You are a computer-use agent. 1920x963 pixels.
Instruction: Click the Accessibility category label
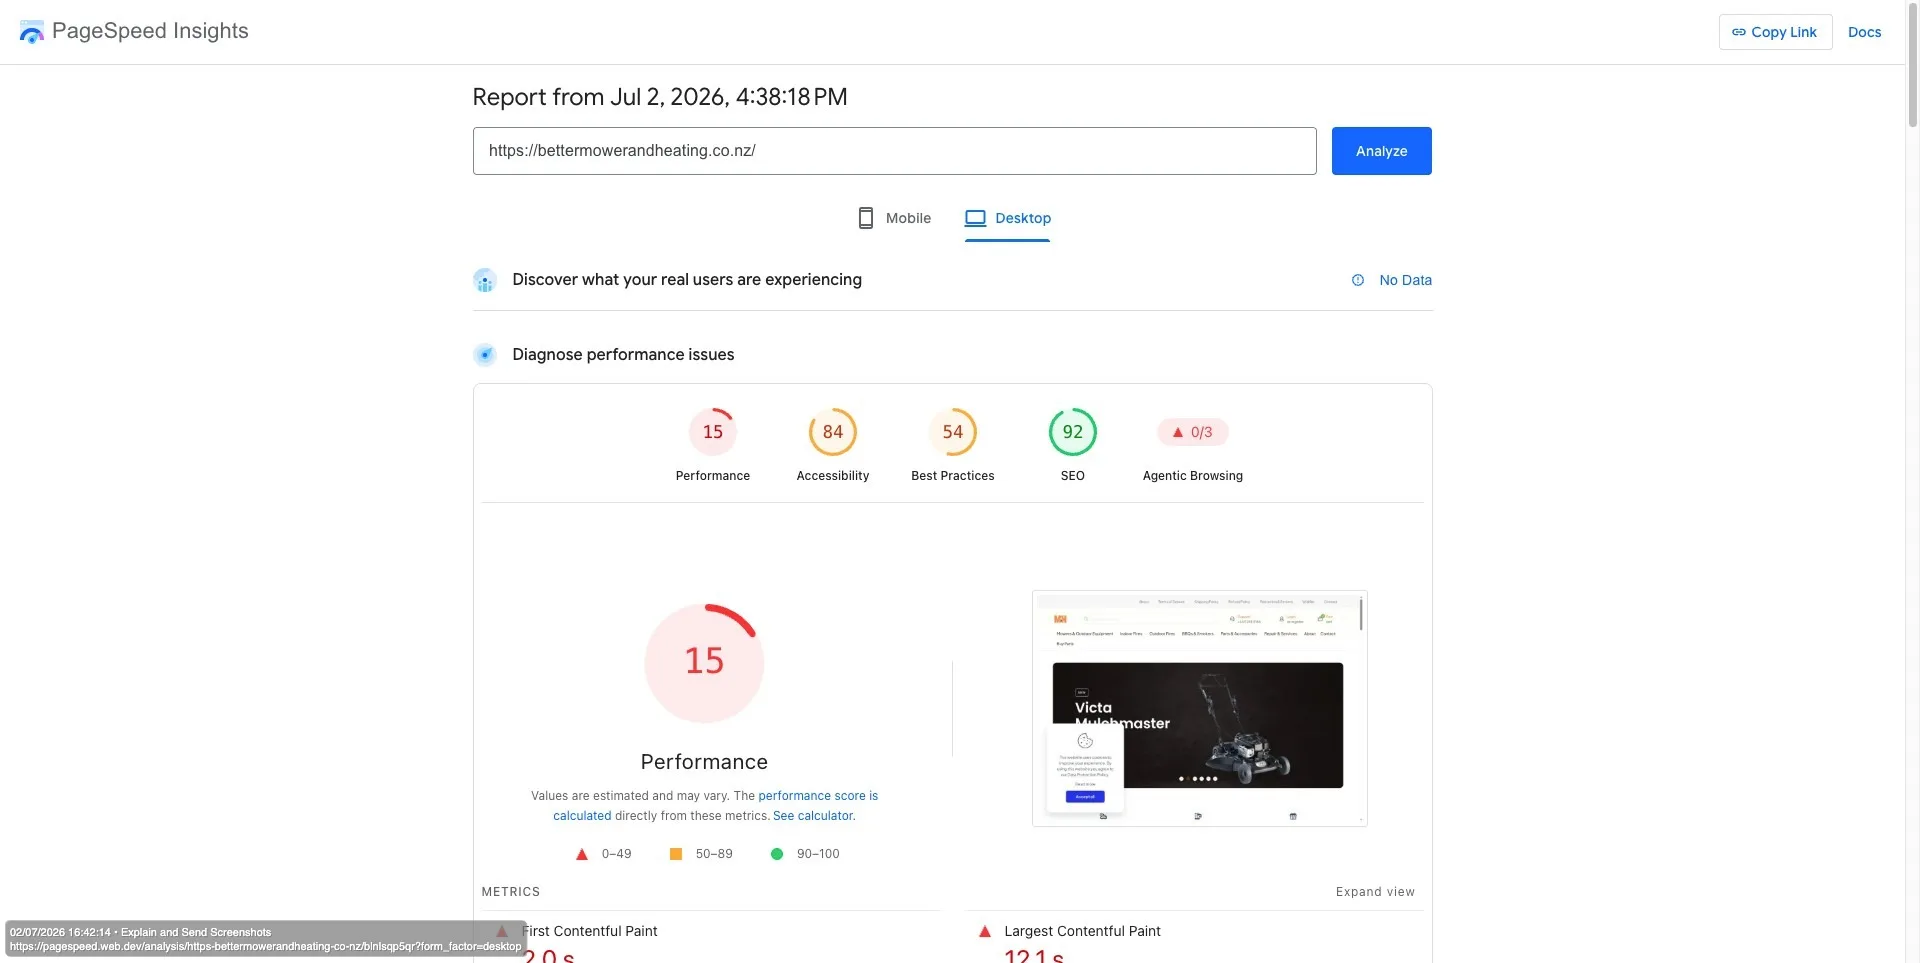pyautogui.click(x=833, y=476)
